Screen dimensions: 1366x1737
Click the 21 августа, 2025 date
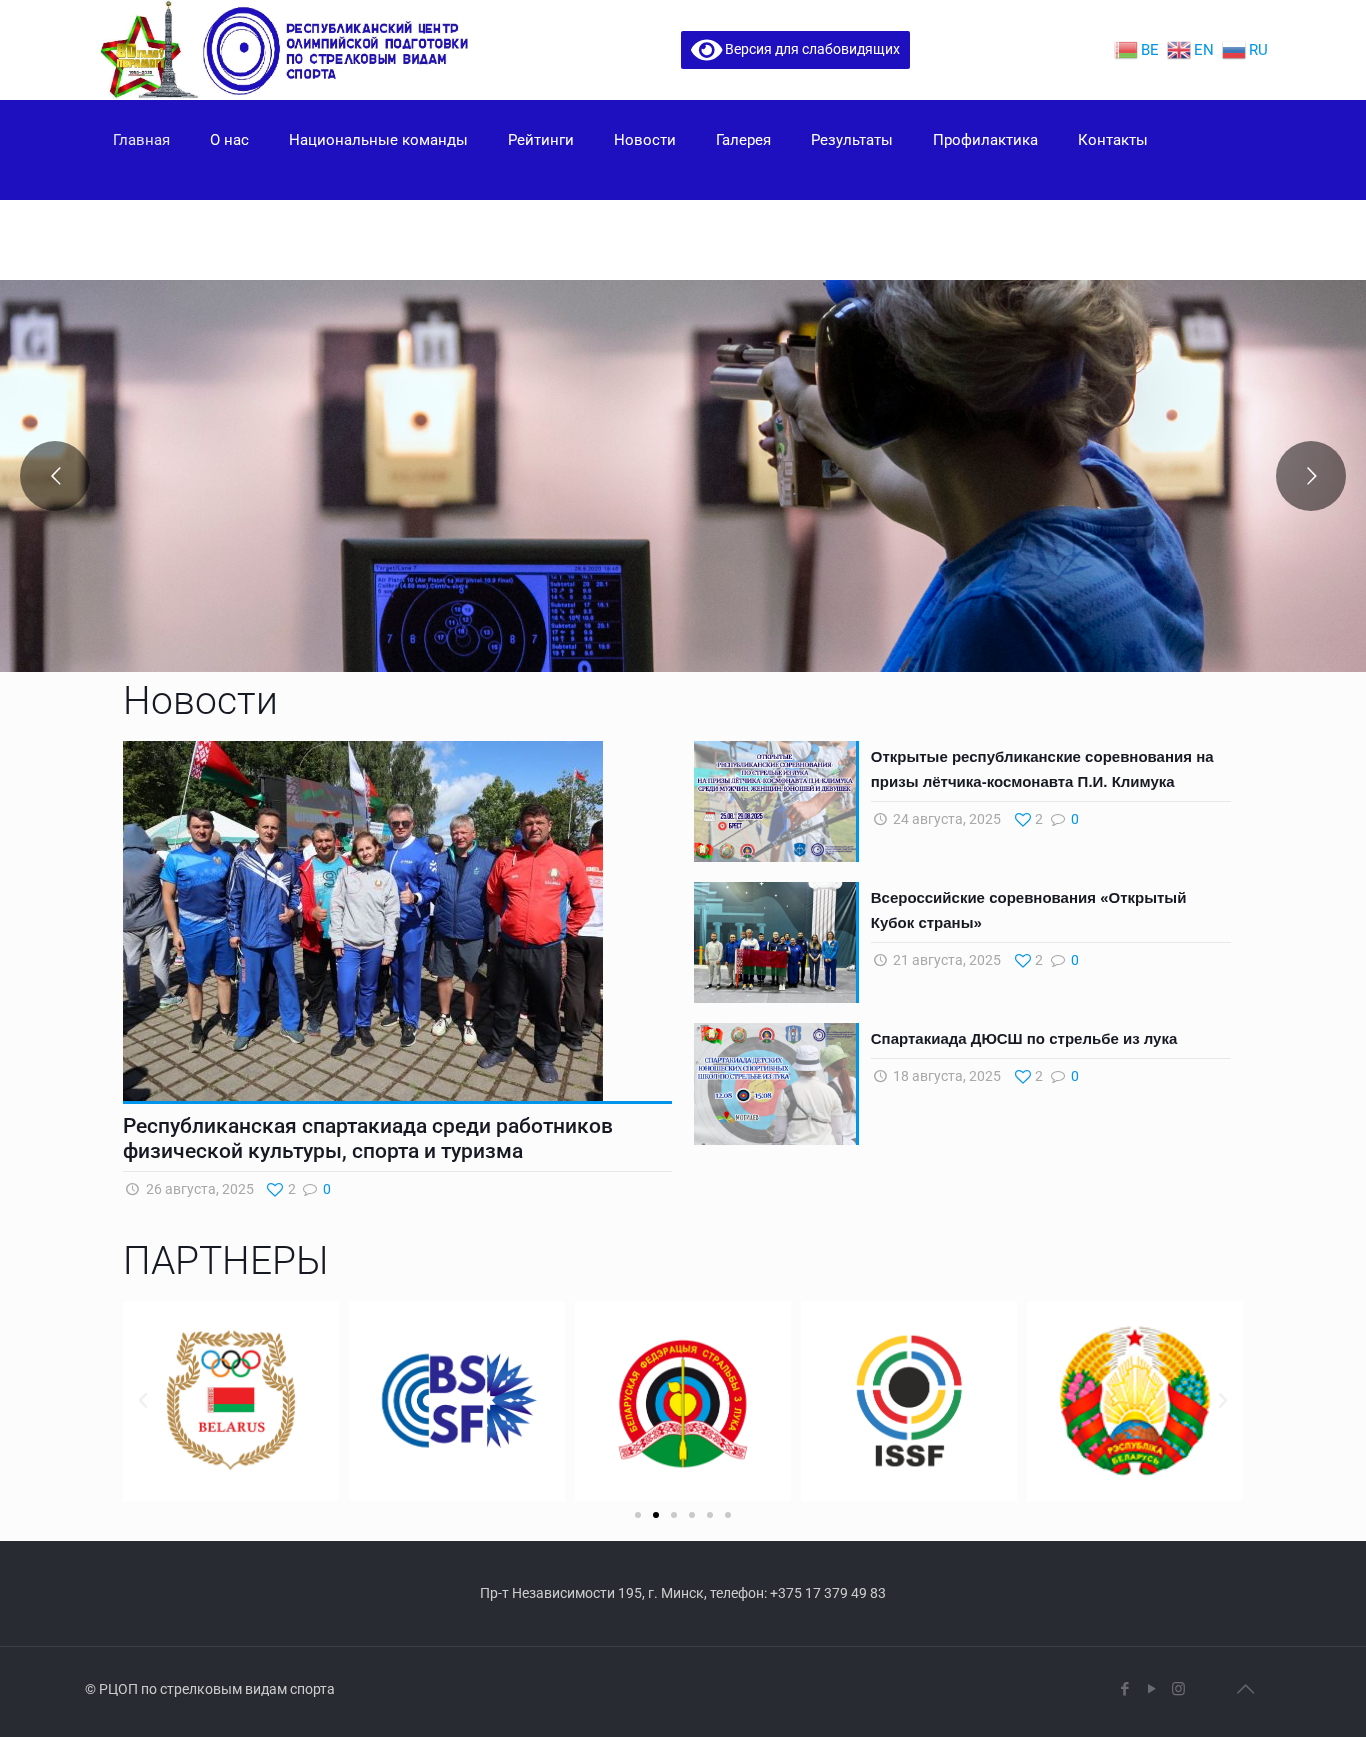(947, 960)
